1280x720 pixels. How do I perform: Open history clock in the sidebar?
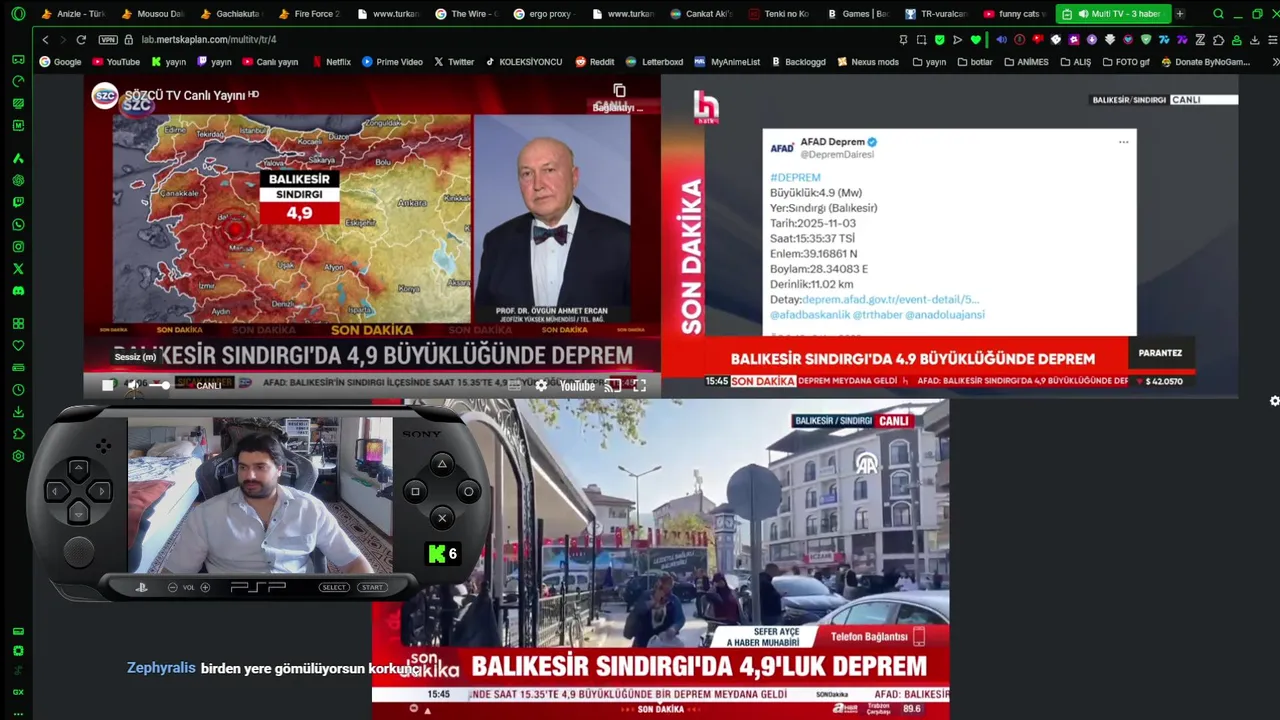coord(18,390)
